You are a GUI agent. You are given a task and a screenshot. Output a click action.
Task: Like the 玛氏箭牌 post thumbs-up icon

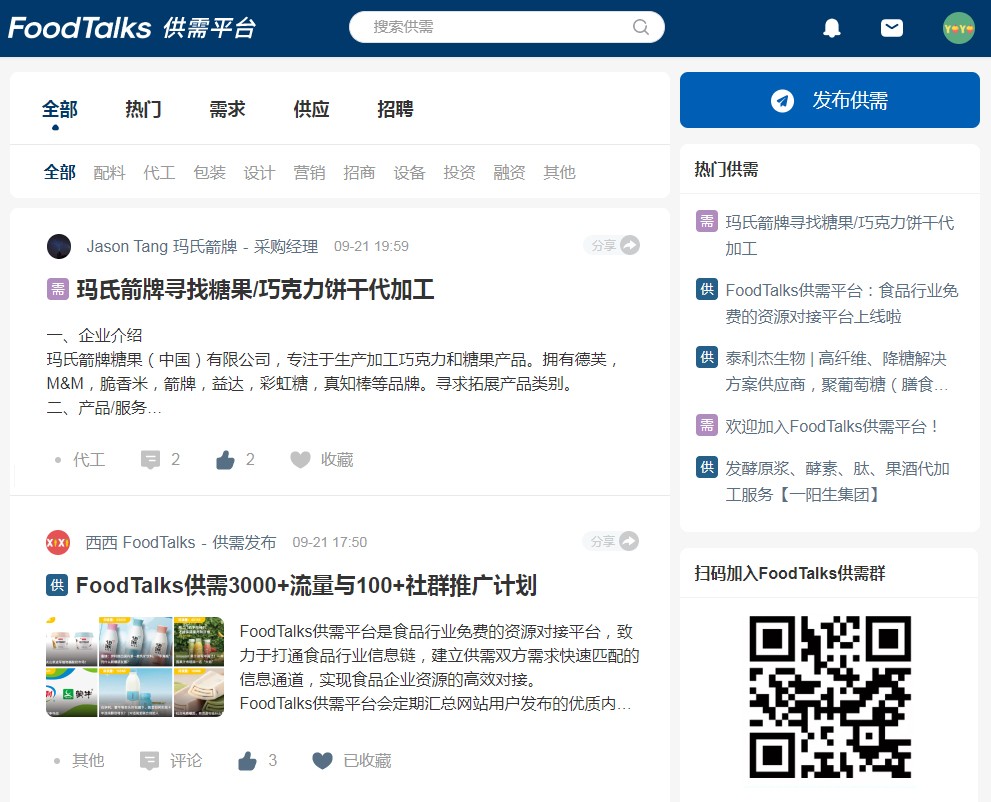pos(226,459)
